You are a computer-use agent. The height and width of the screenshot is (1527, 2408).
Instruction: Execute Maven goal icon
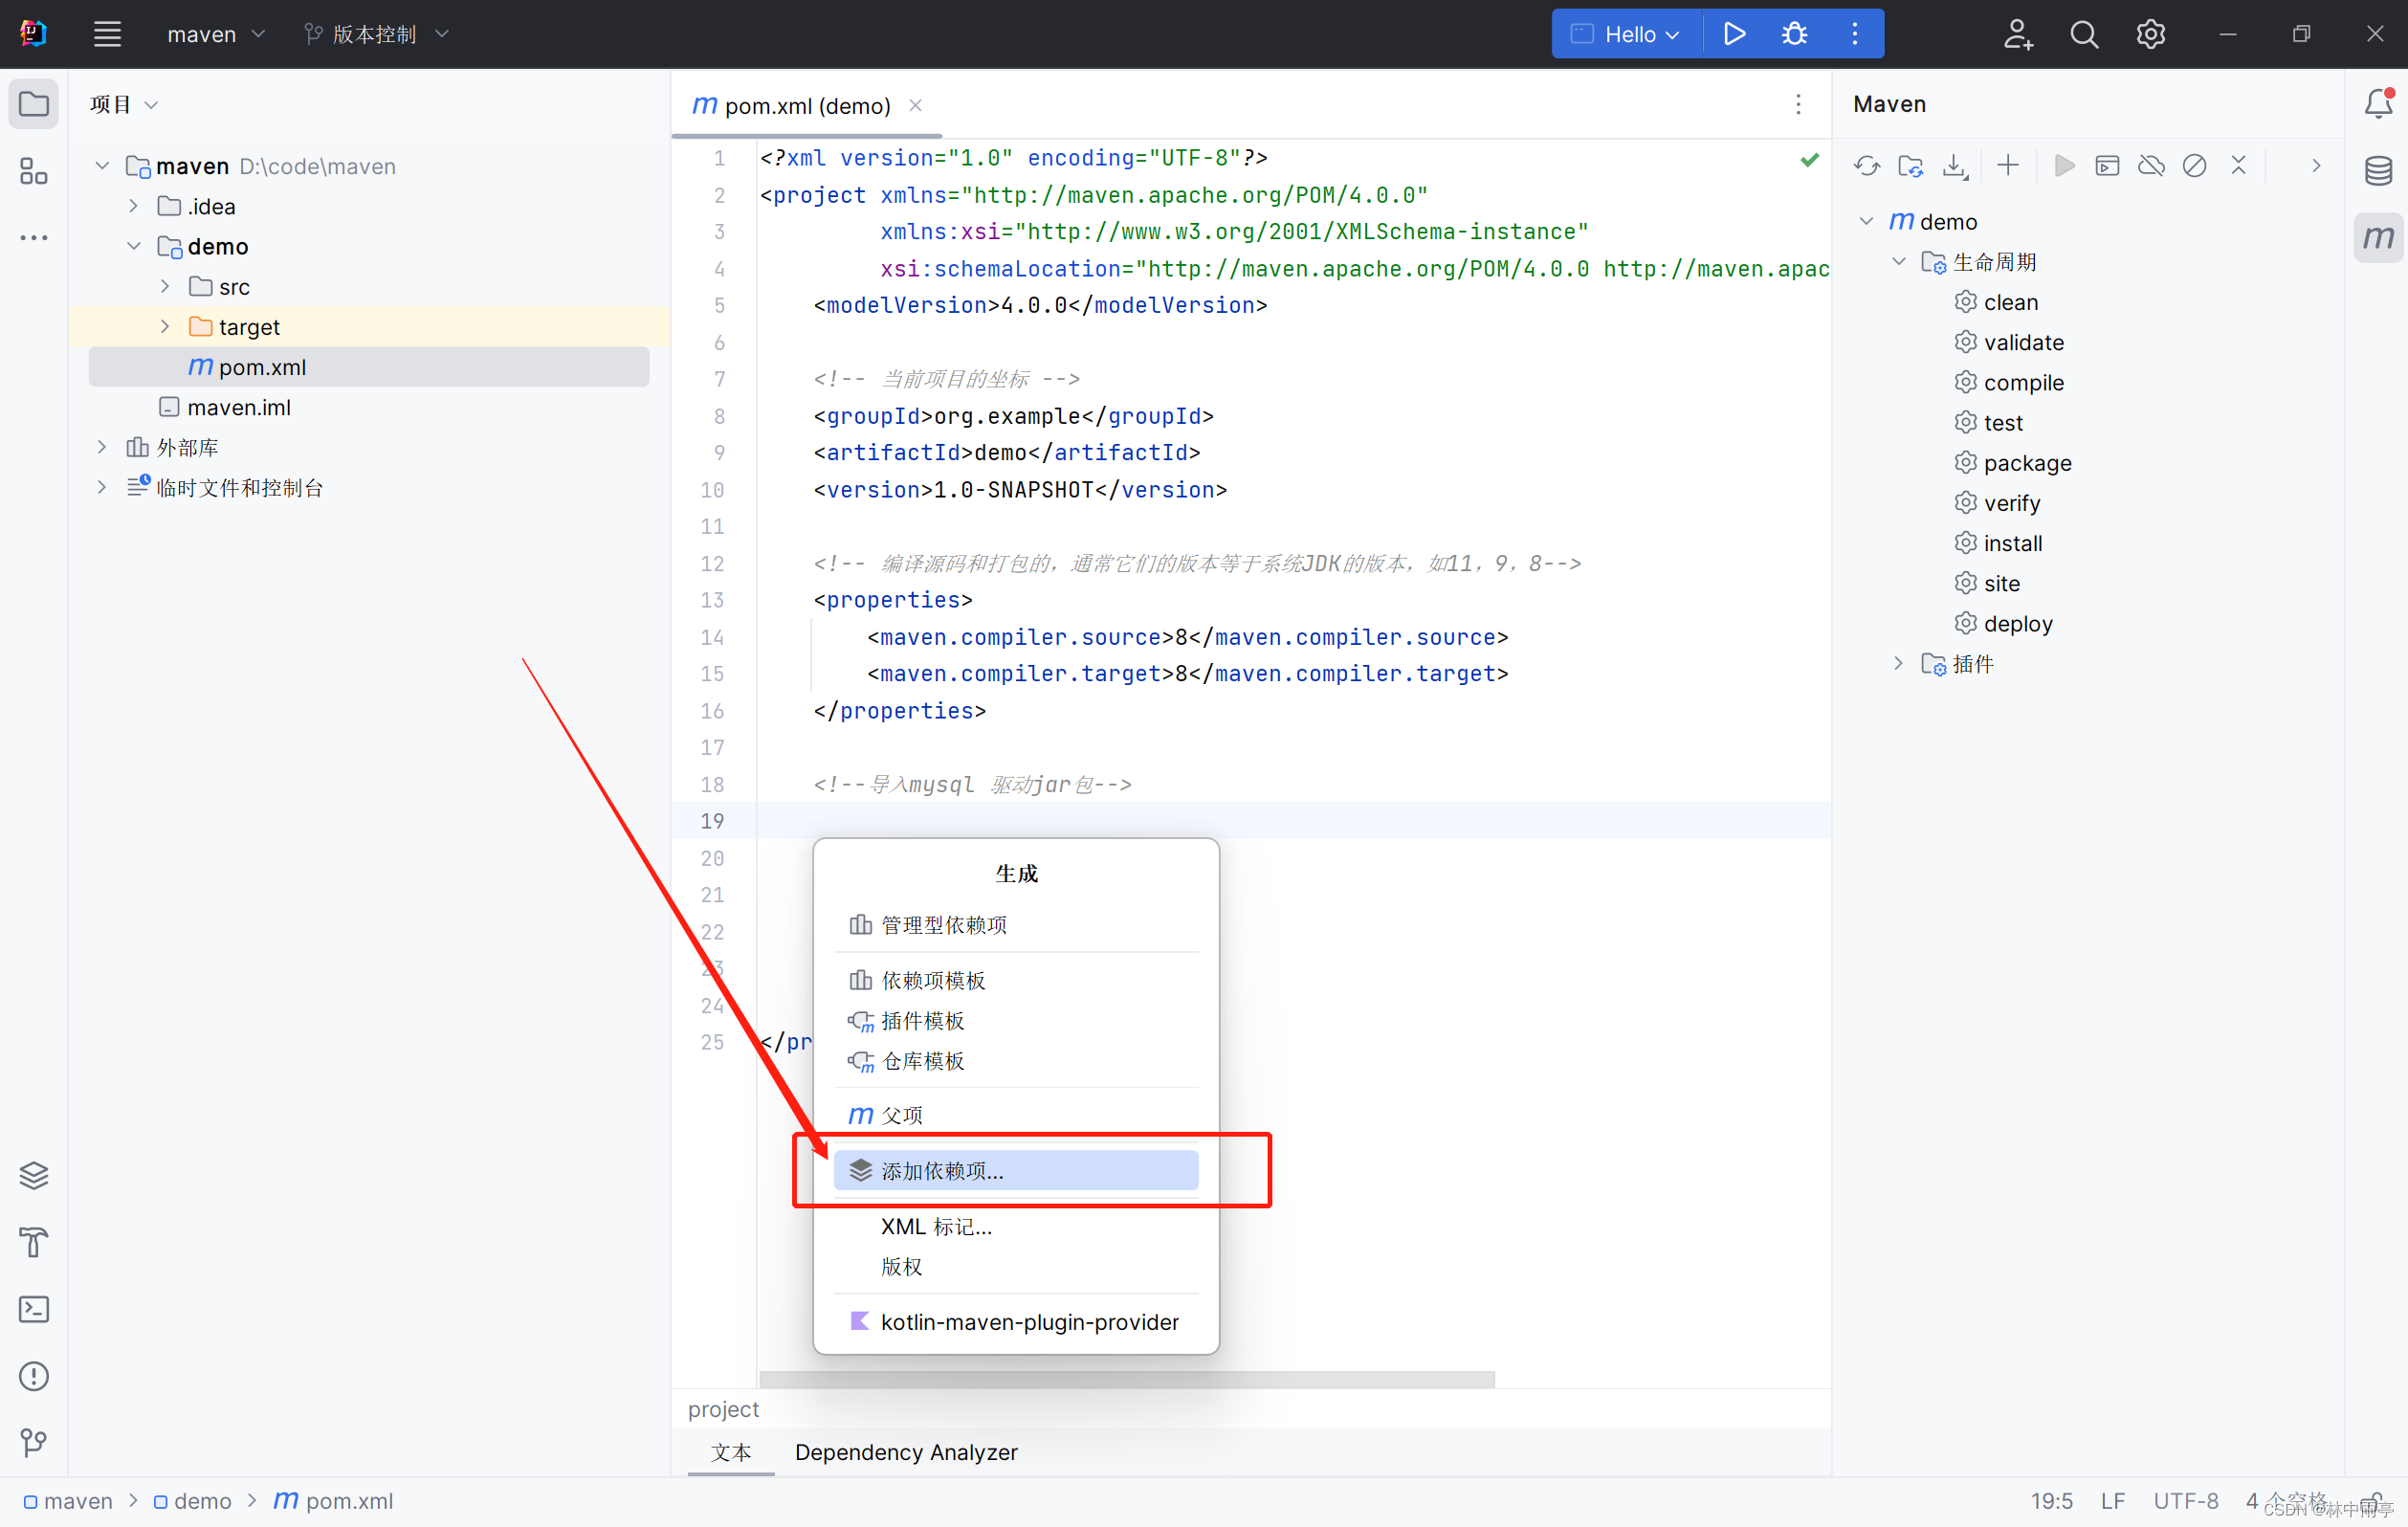(2107, 166)
